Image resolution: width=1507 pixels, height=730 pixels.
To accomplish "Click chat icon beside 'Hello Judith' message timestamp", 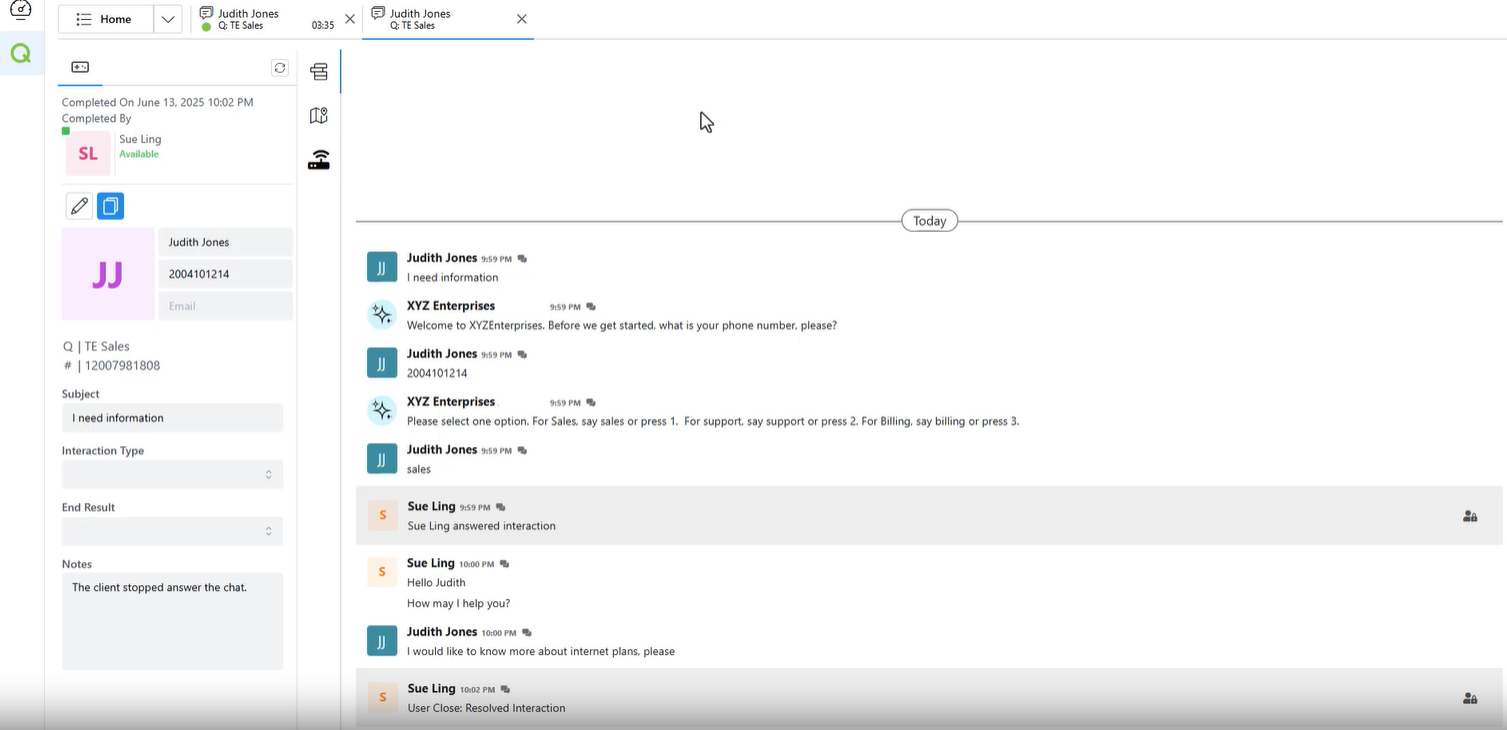I will point(504,564).
